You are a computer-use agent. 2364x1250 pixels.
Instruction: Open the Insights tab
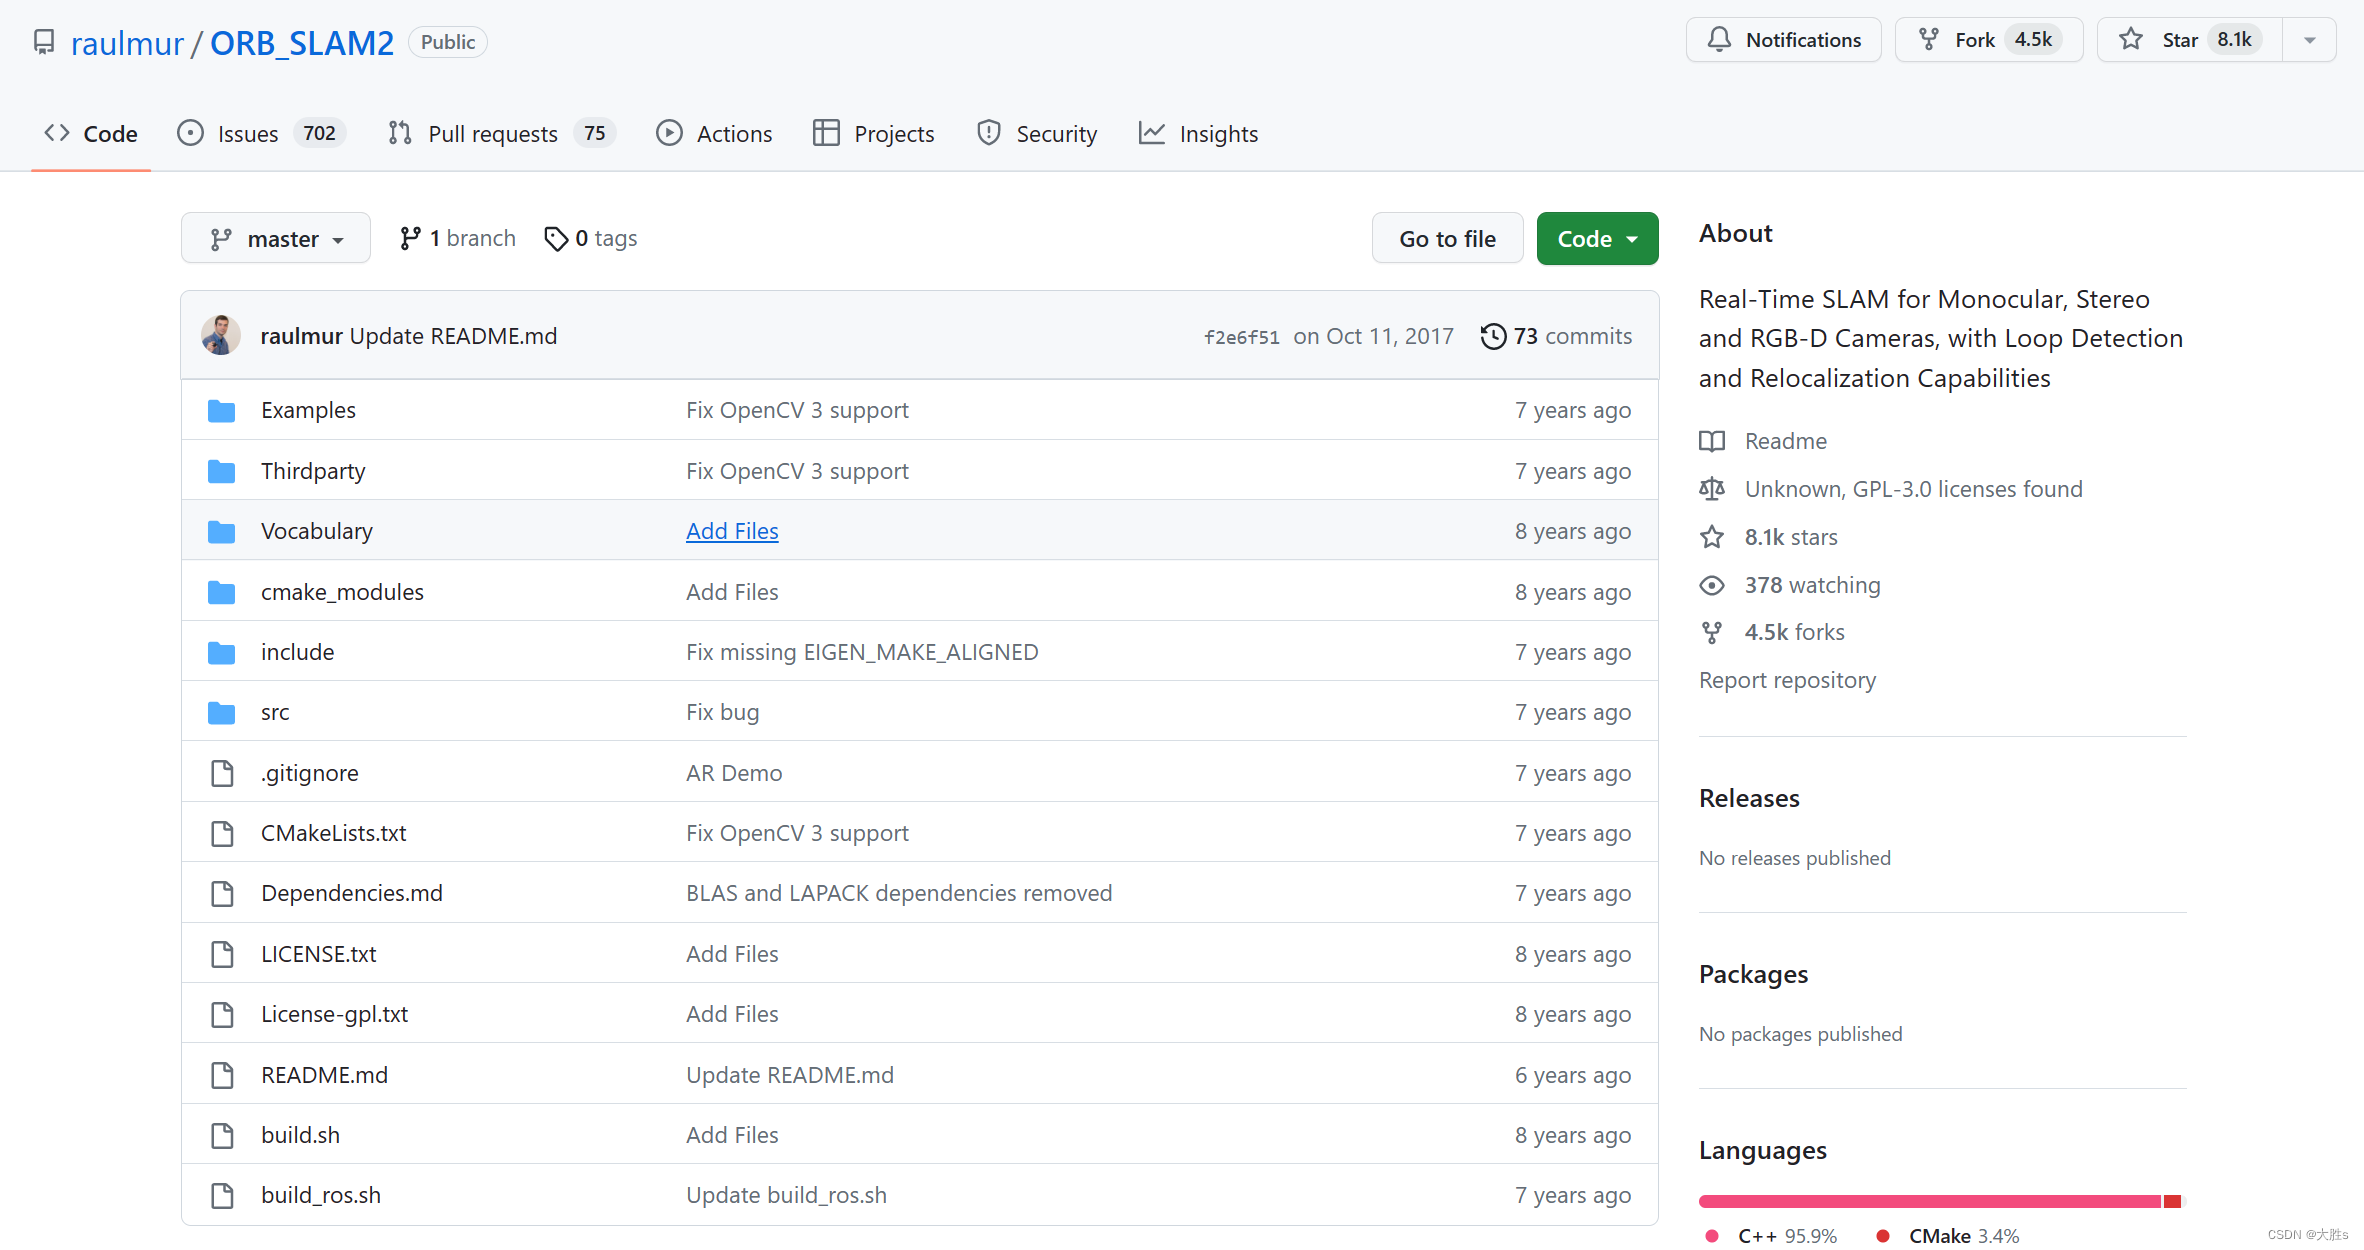[x=1198, y=133]
